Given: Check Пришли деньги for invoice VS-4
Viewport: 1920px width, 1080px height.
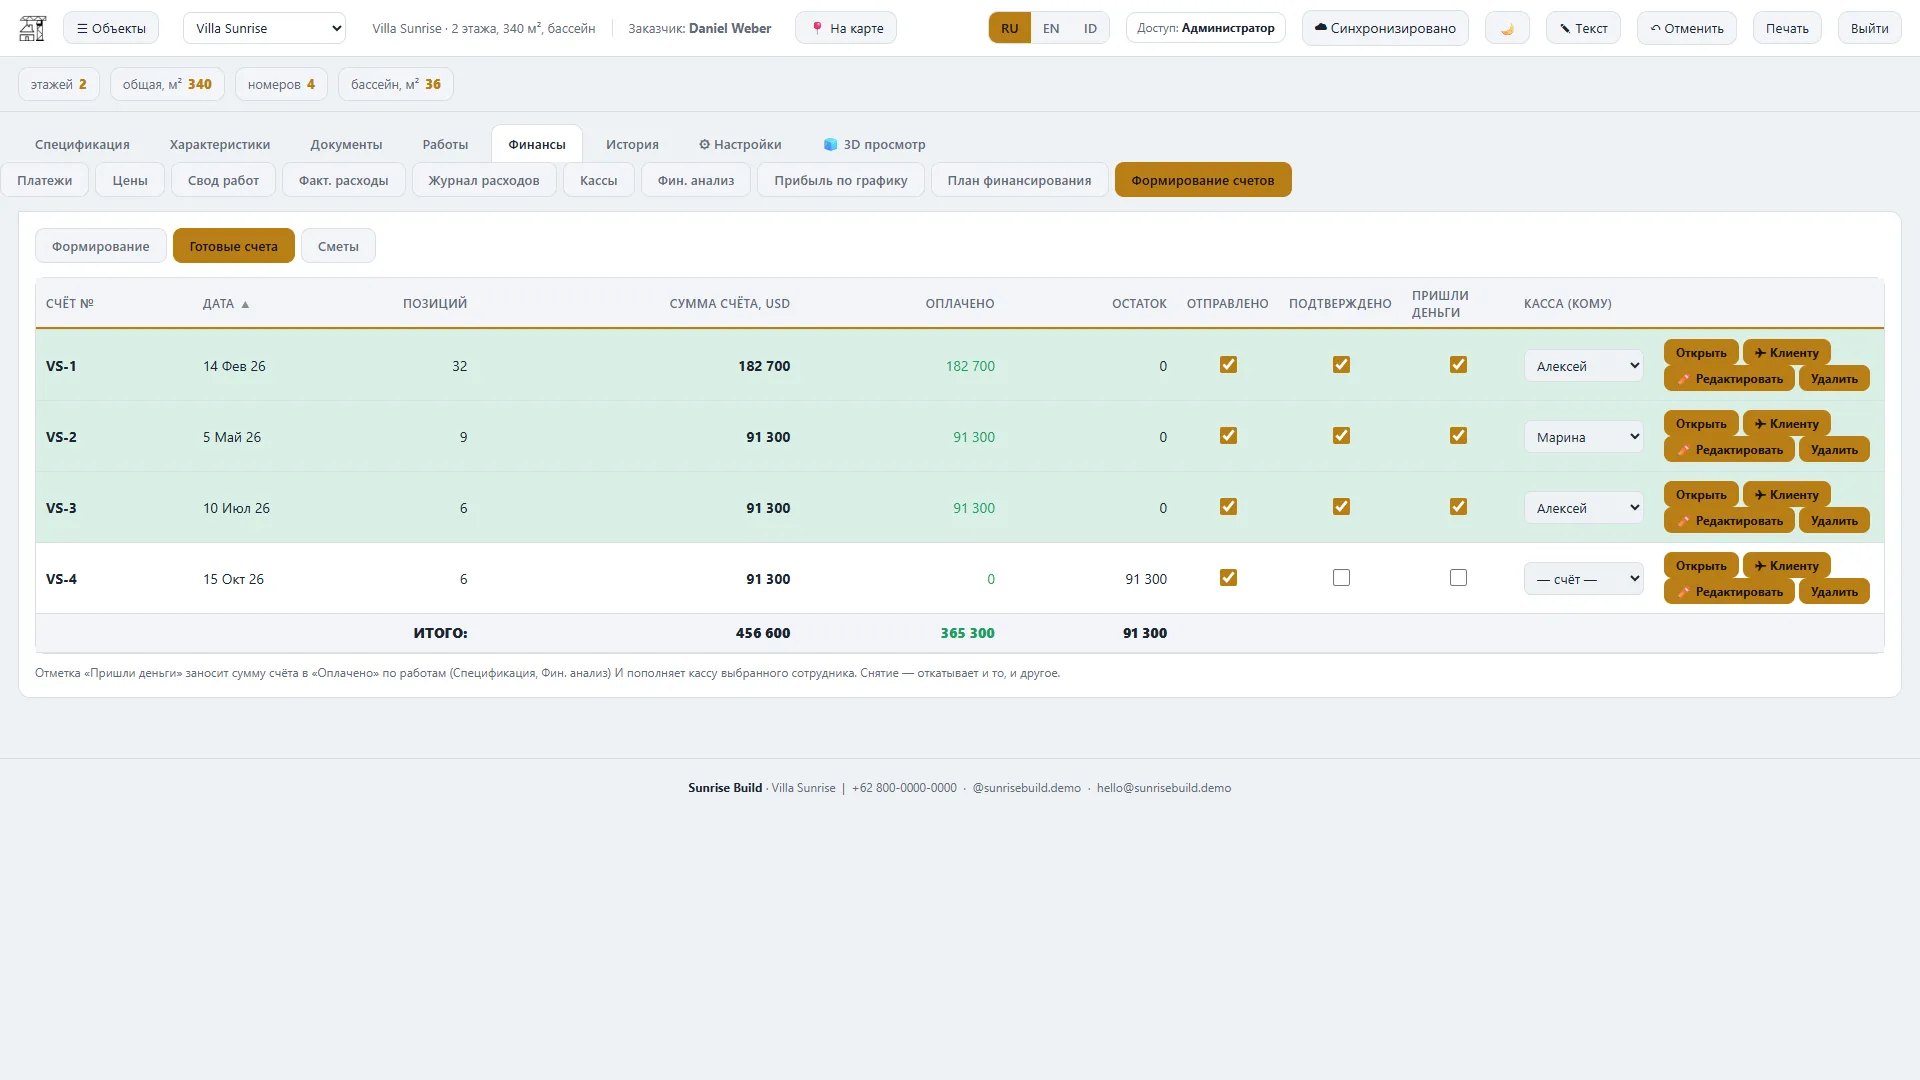Looking at the screenshot, I should (x=1458, y=578).
